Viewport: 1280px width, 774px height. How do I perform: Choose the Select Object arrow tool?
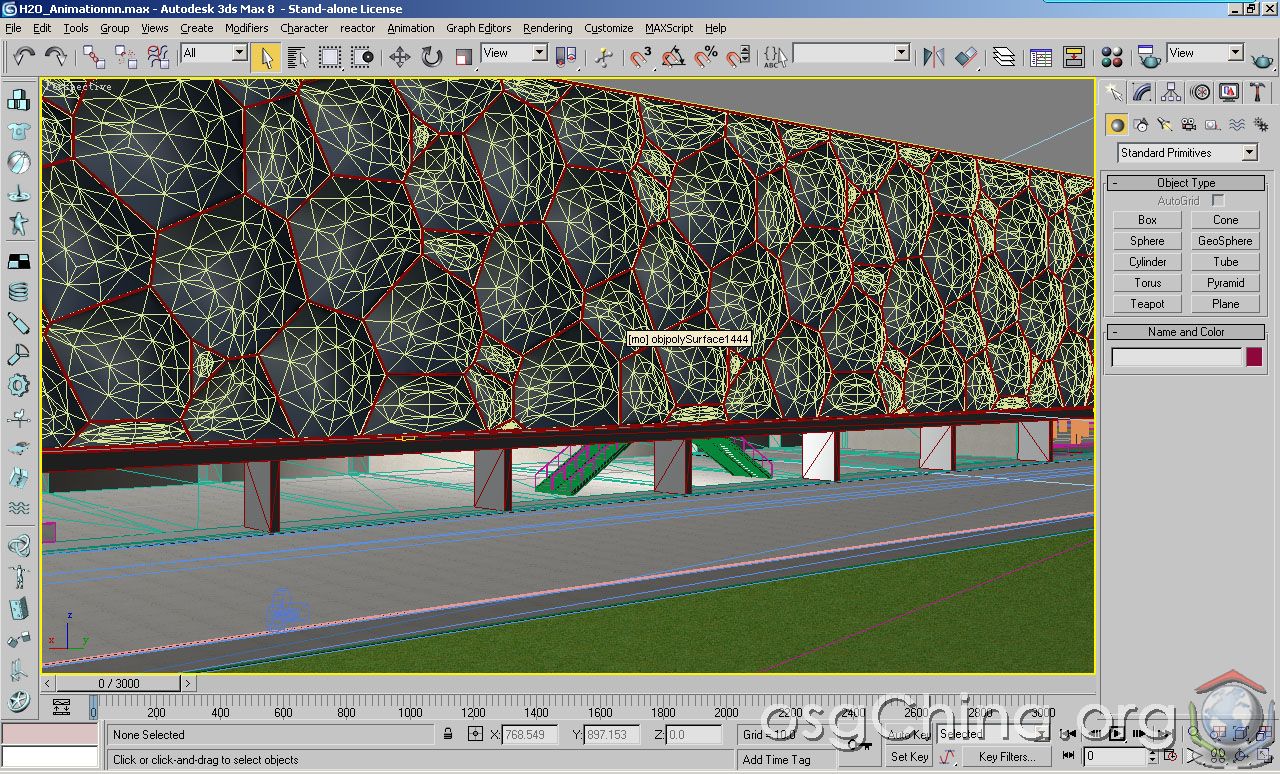pos(265,56)
